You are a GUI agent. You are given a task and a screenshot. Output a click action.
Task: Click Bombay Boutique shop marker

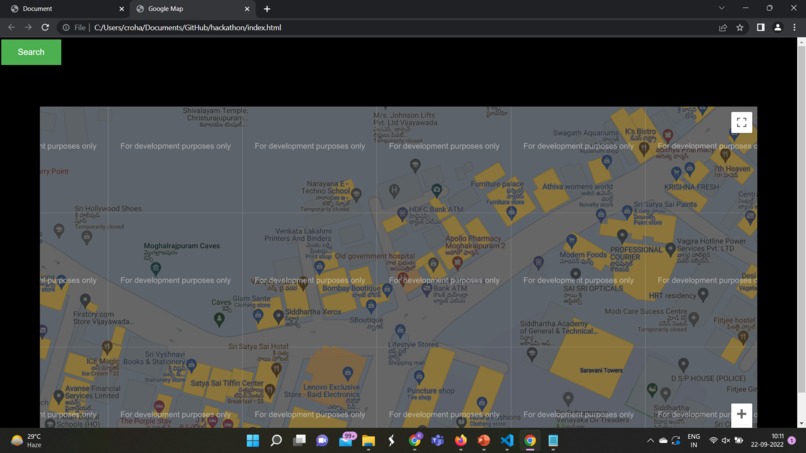point(387,291)
